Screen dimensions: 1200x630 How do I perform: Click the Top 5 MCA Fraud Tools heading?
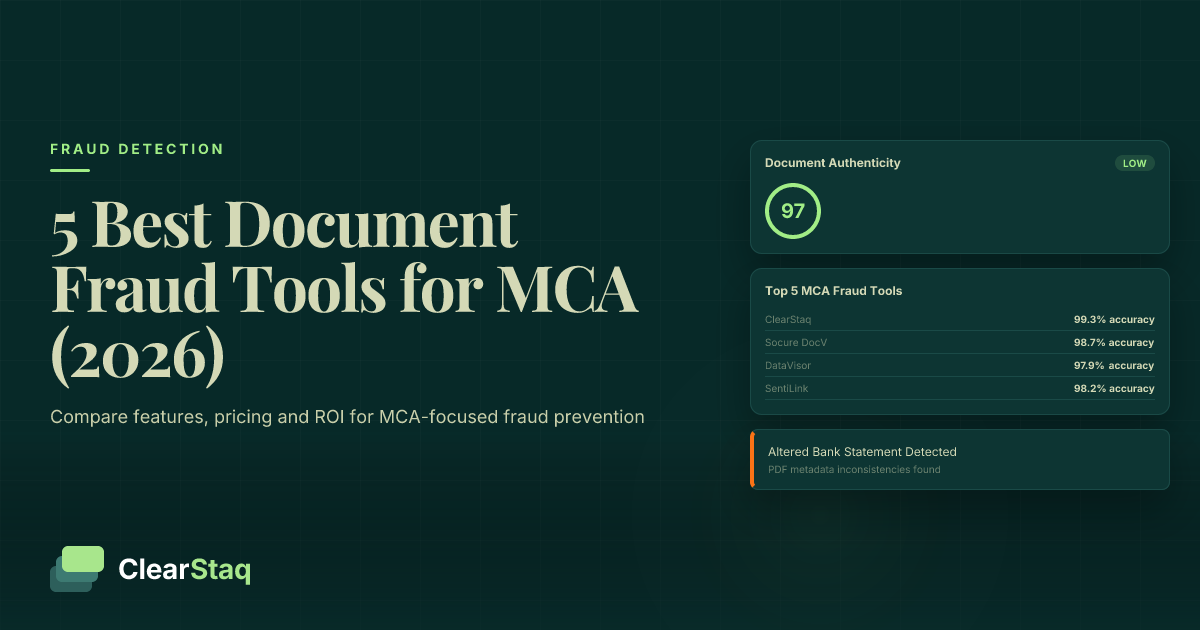(x=833, y=291)
